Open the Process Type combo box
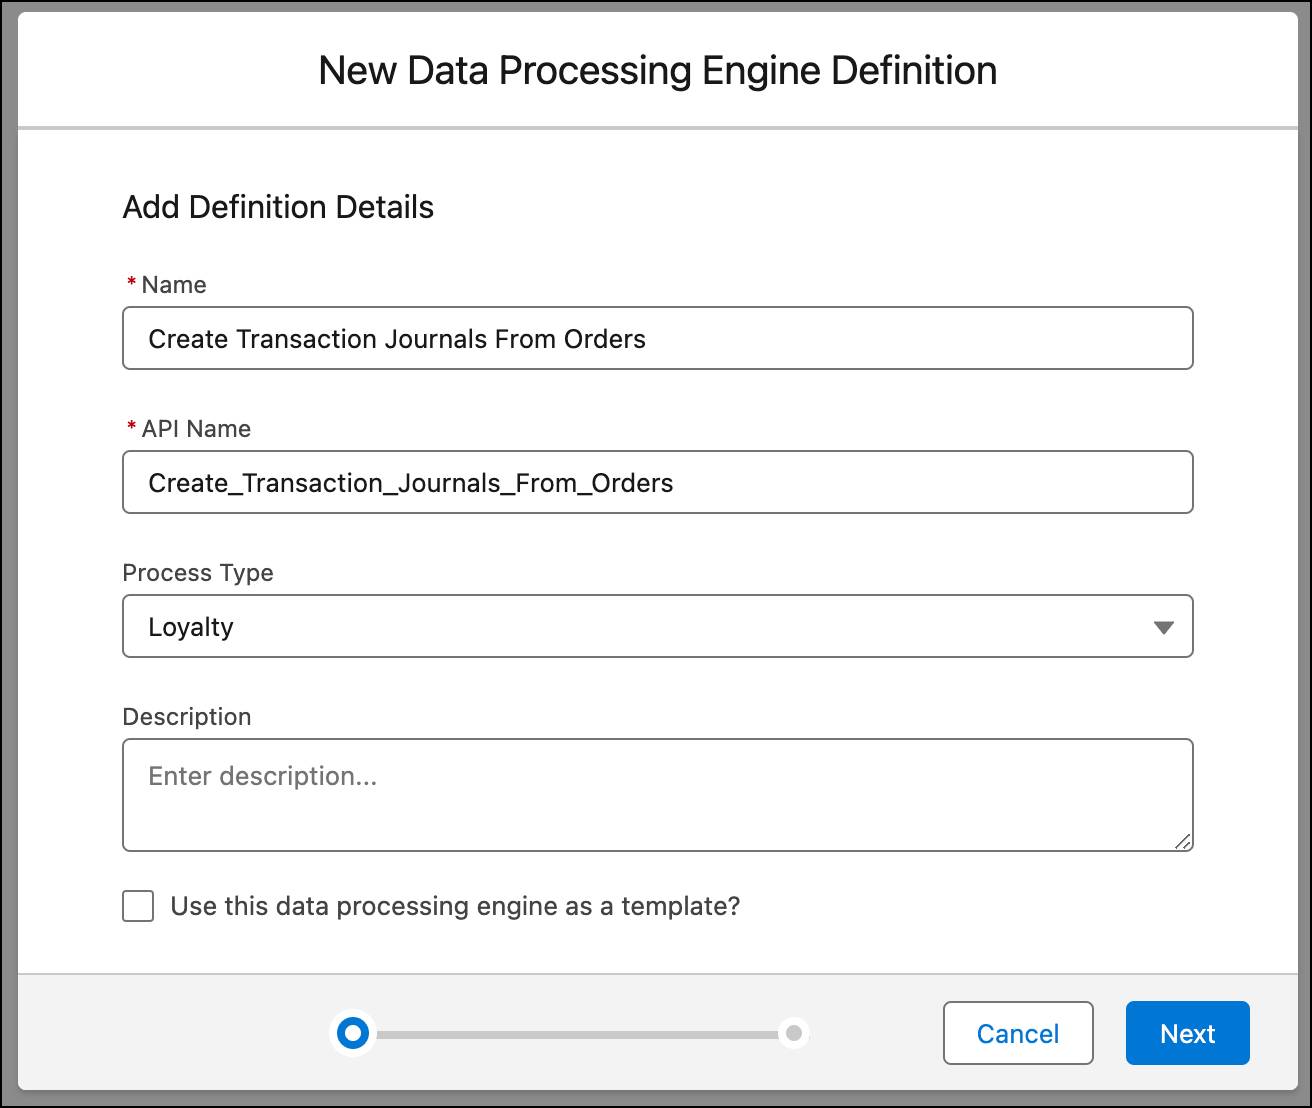1312x1108 pixels. coord(658,627)
